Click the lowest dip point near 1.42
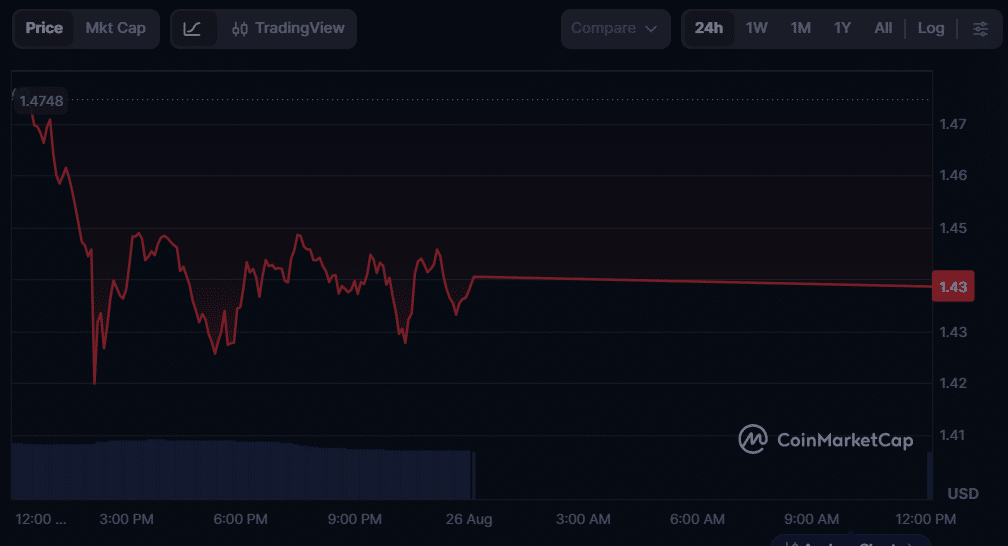Image resolution: width=1008 pixels, height=546 pixels. (x=94, y=383)
